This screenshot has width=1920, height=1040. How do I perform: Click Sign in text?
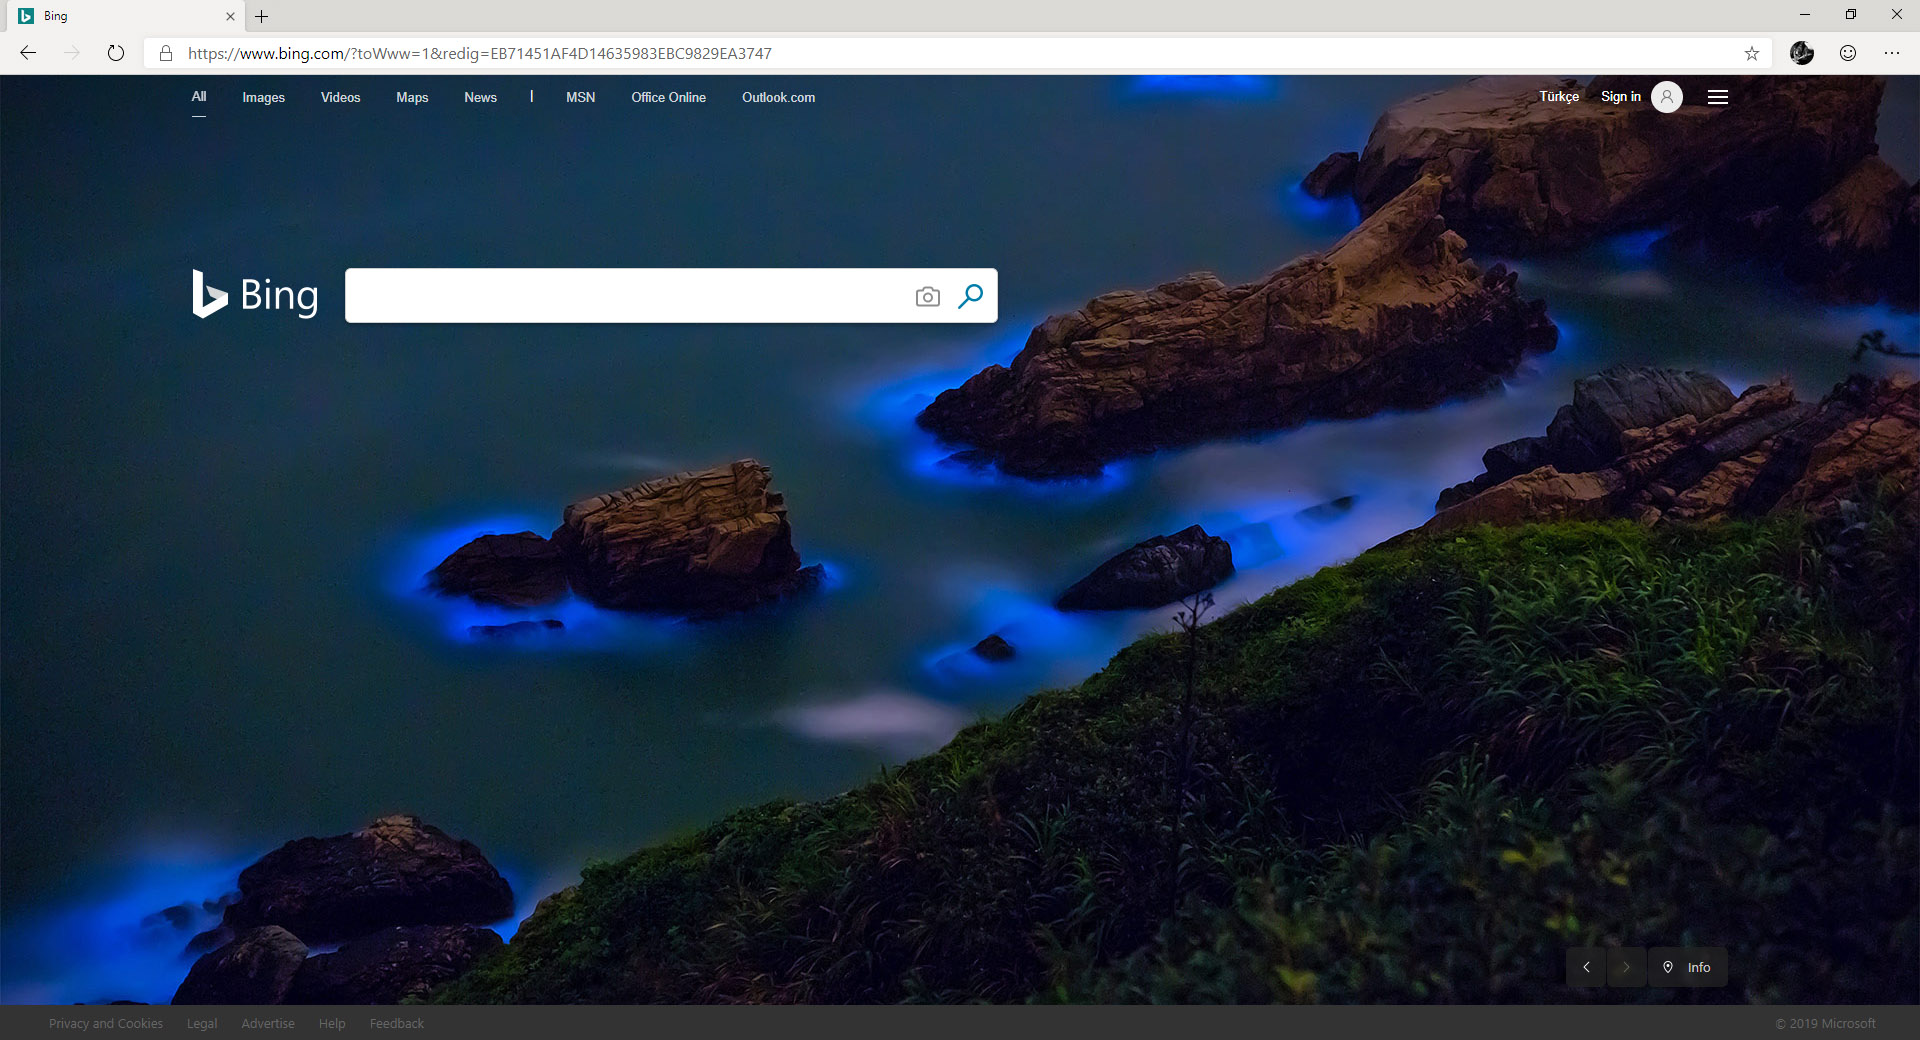click(1621, 96)
